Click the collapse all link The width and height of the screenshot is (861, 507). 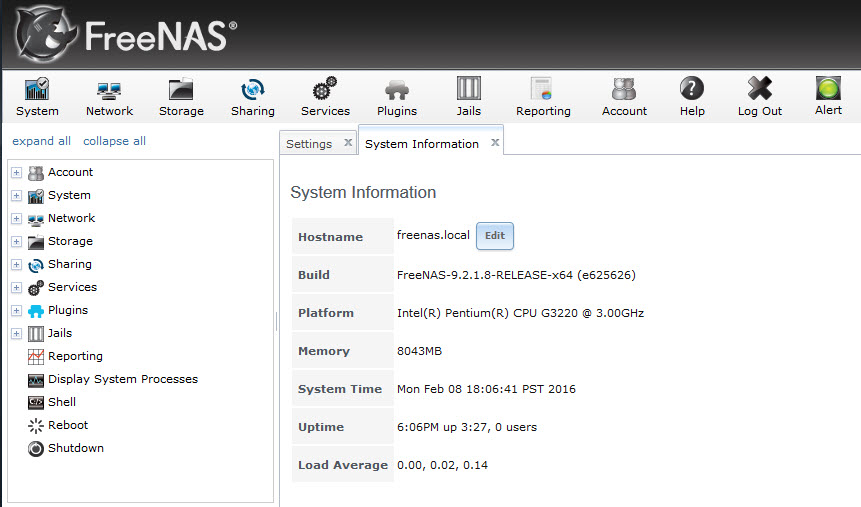tap(114, 141)
